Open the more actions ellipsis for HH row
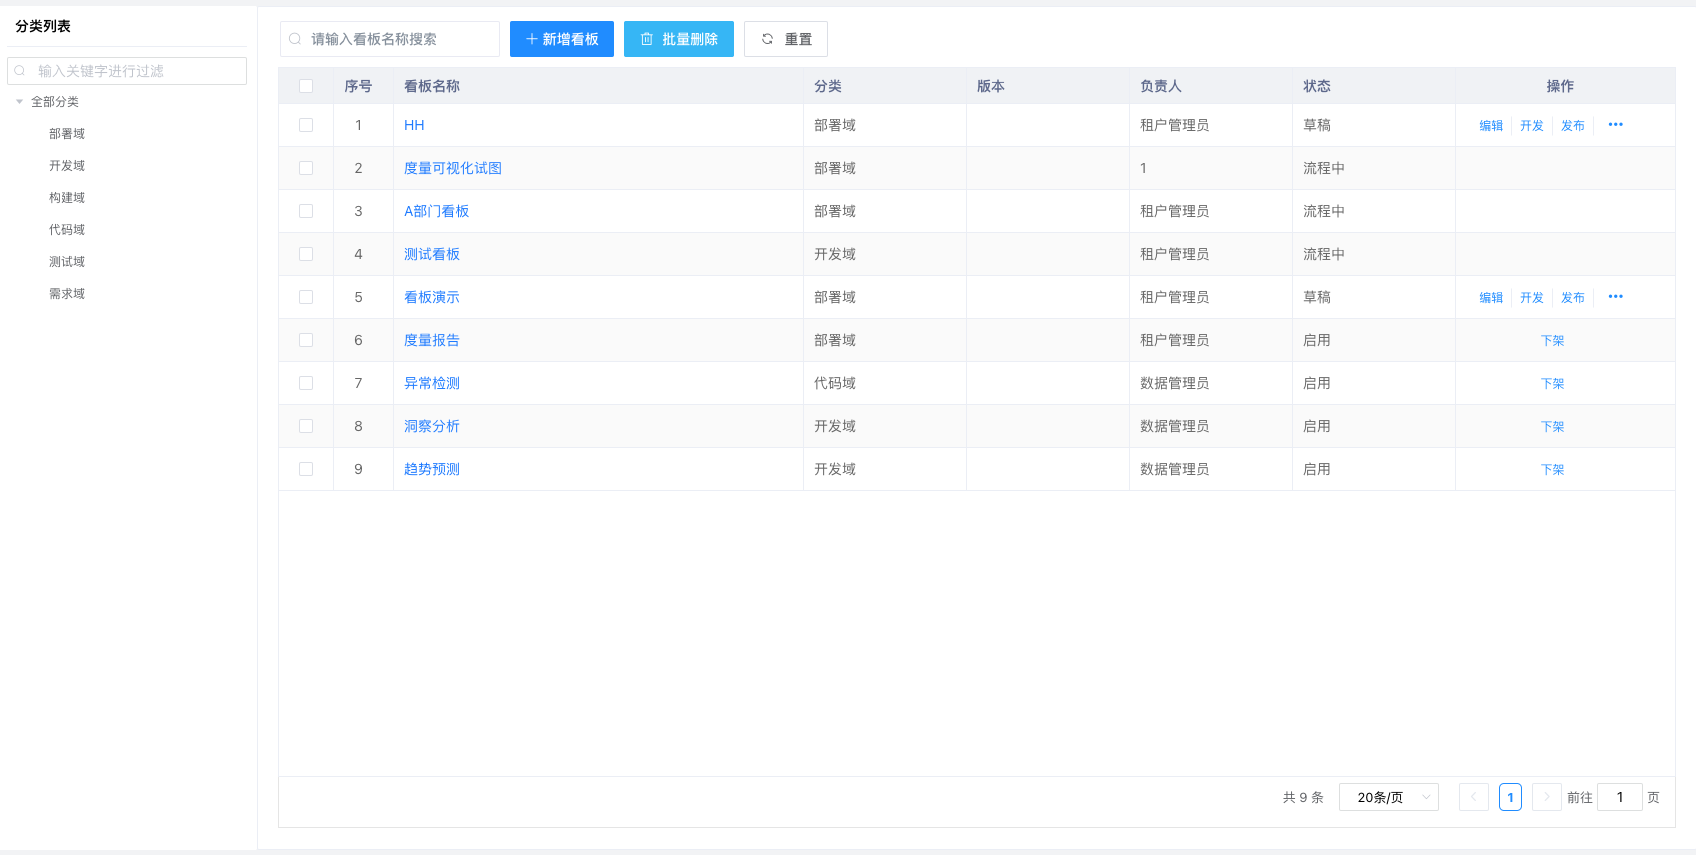 [1615, 125]
